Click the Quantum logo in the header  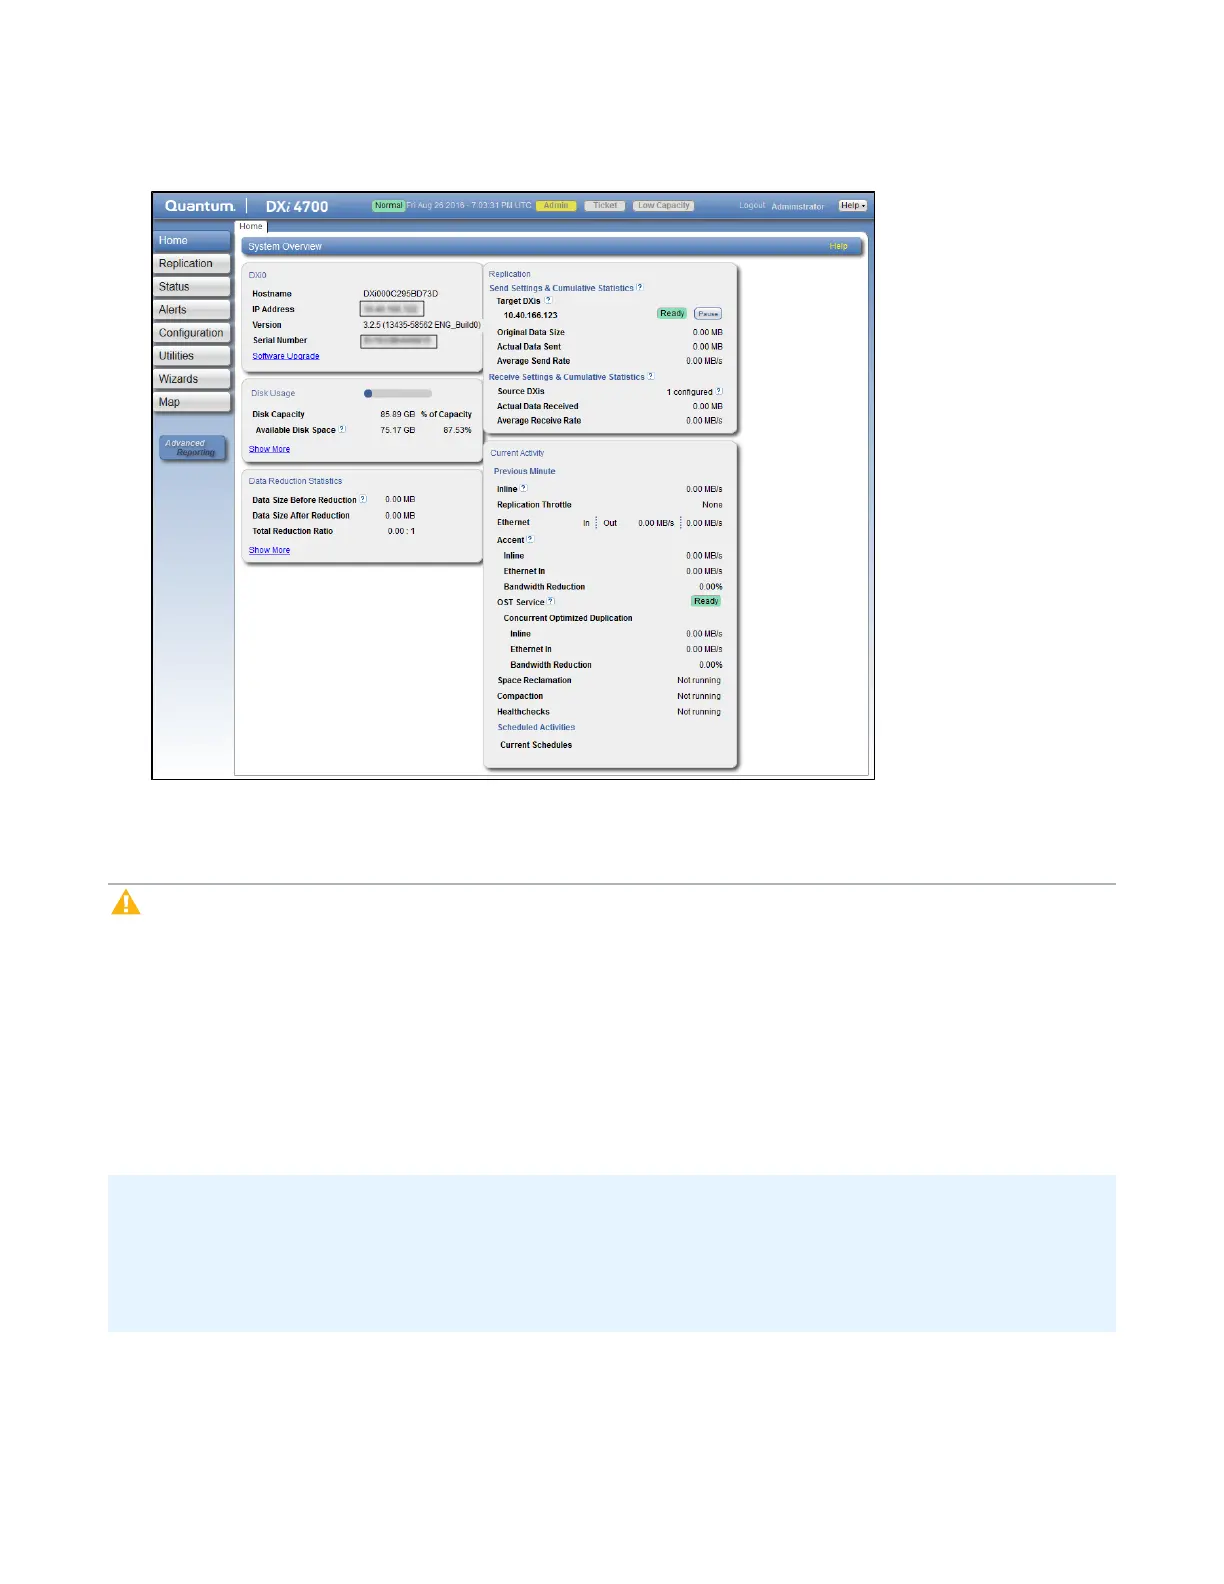(x=200, y=206)
